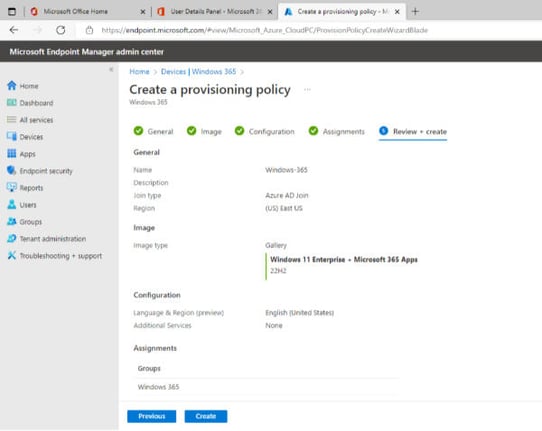The image size is (542, 431).
Task: Select the Review + create wizard step
Action: click(x=413, y=132)
